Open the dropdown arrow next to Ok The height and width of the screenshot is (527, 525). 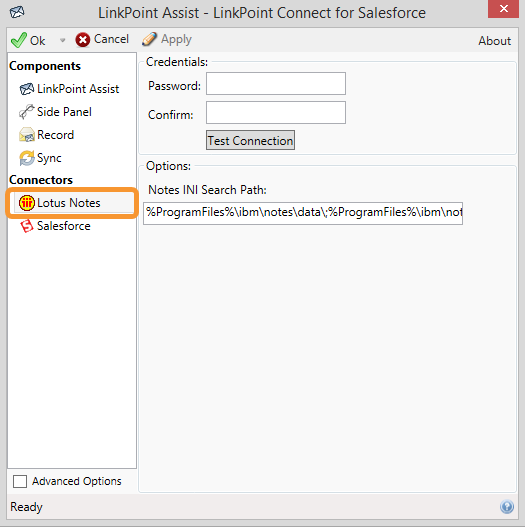pyautogui.click(x=62, y=40)
